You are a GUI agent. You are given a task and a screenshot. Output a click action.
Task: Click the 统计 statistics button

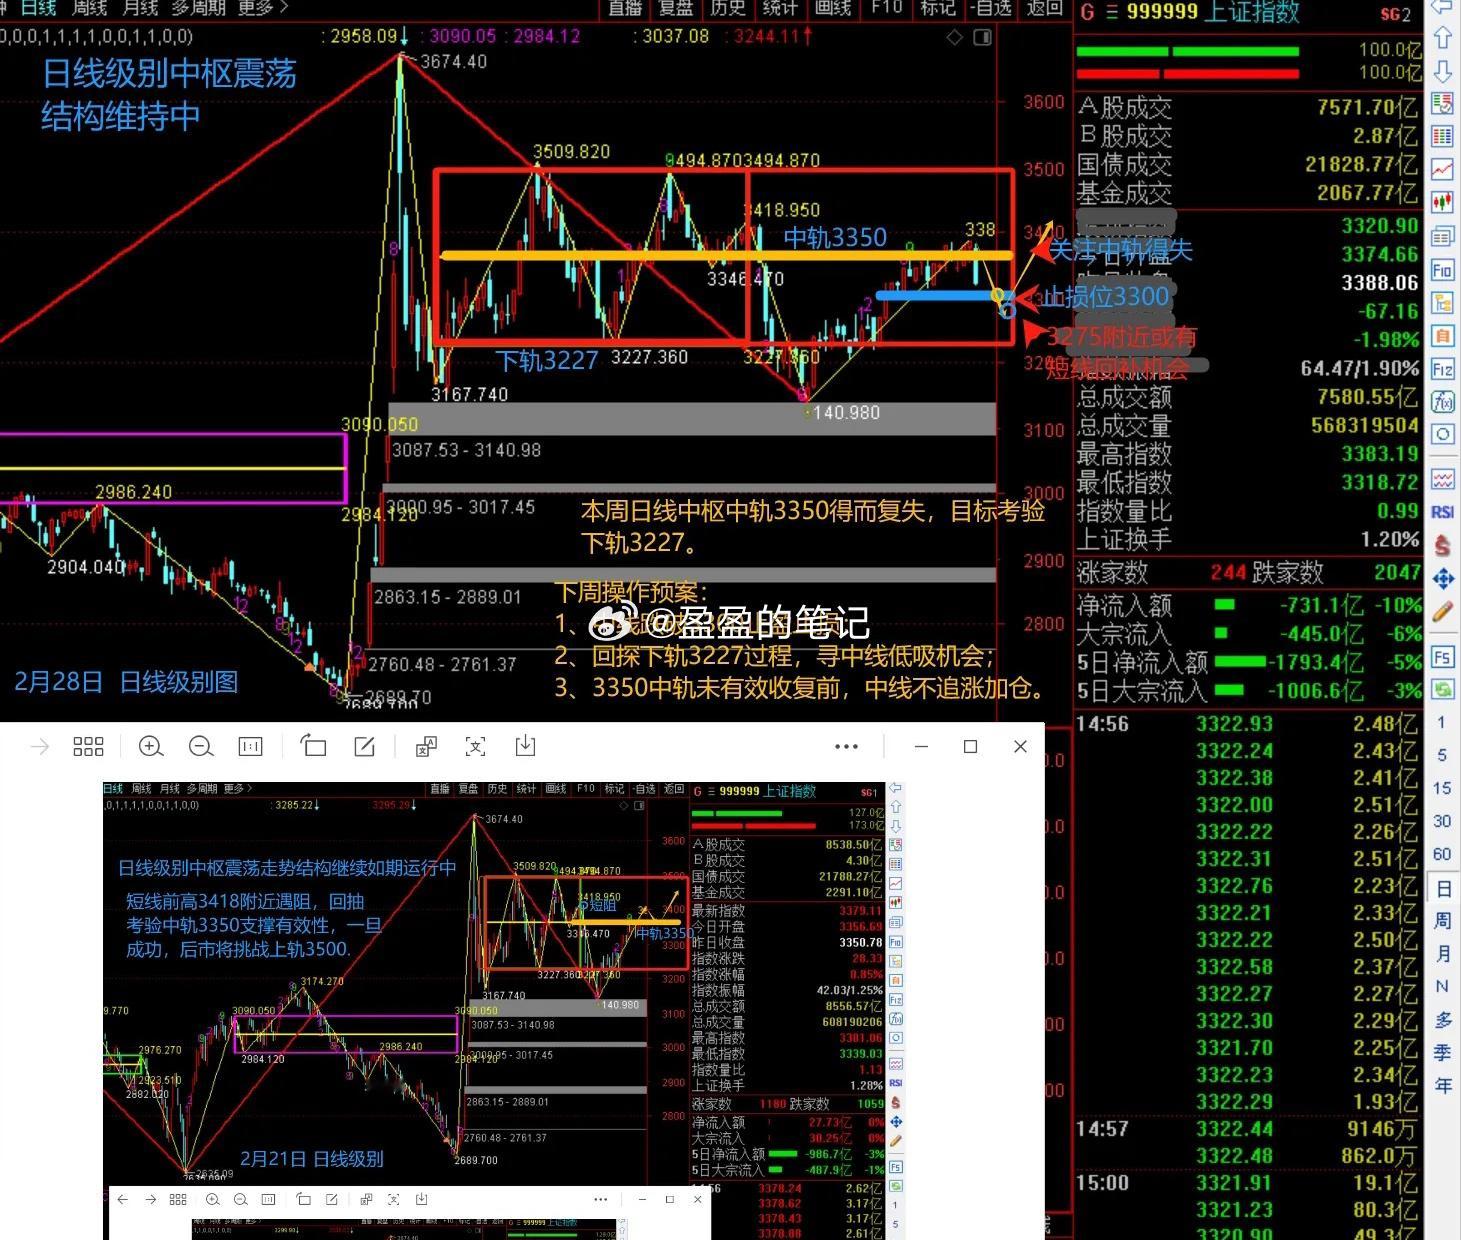pos(780,8)
